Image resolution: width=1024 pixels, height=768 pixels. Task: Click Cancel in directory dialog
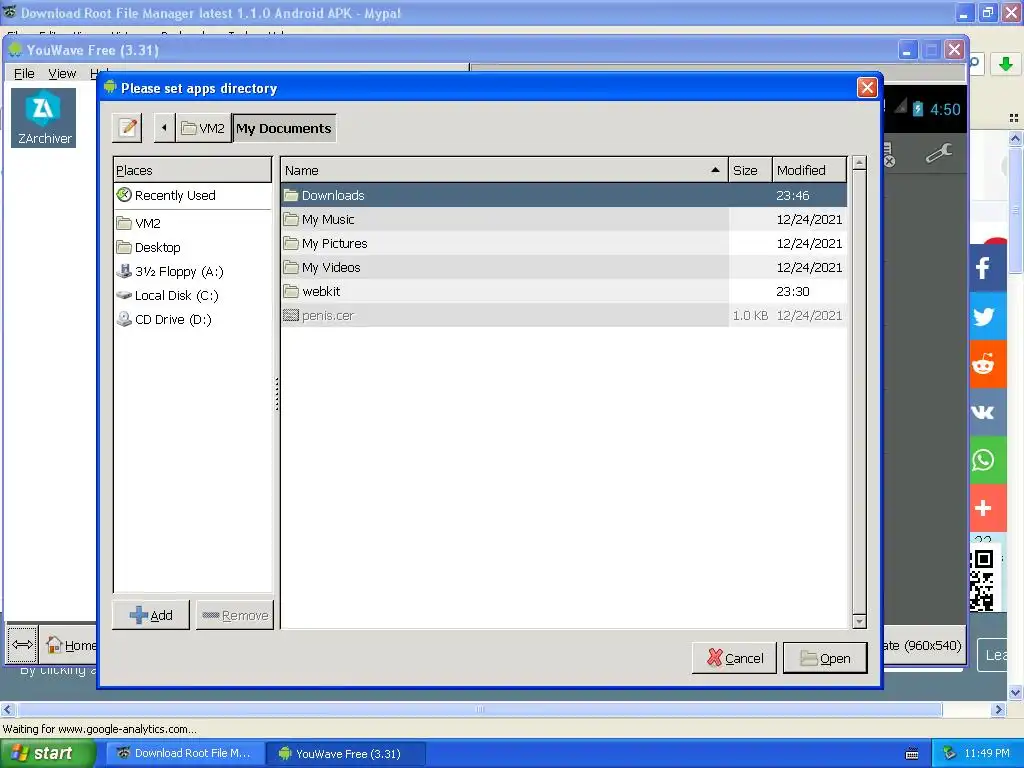click(735, 658)
